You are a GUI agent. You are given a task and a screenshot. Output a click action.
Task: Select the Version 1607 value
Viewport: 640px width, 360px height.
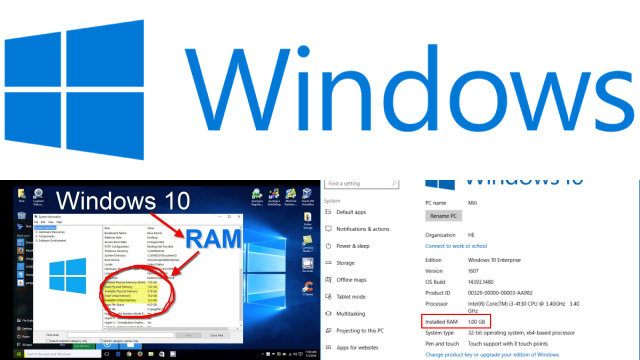[473, 271]
